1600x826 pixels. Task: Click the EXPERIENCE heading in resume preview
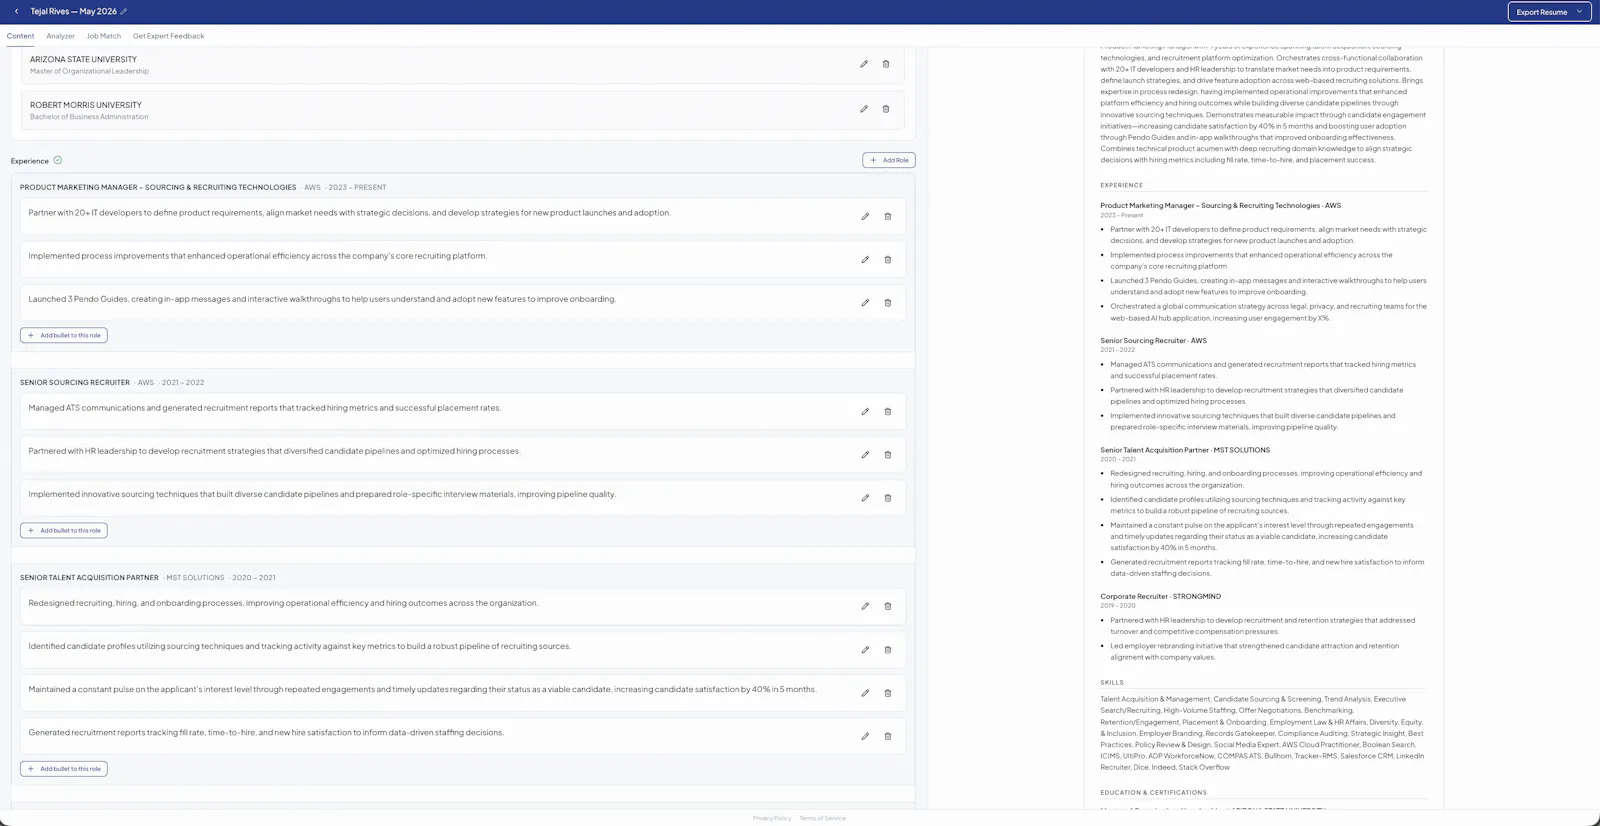(1121, 185)
